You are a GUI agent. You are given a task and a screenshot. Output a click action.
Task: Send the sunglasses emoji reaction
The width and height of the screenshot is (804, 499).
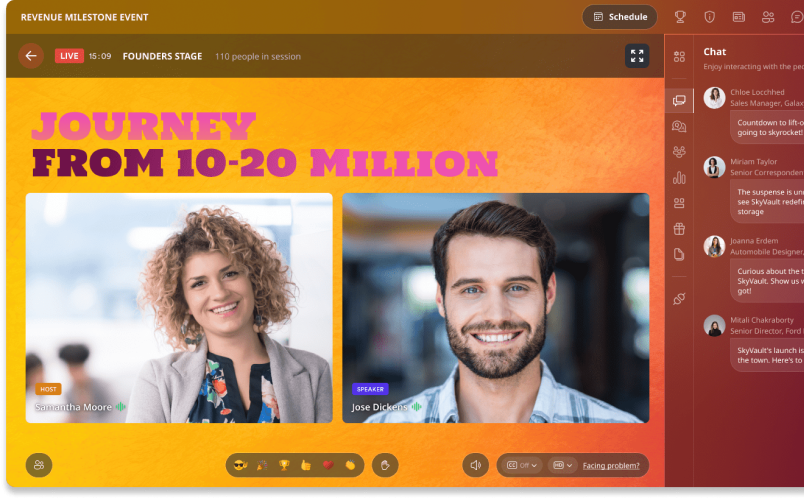(240, 465)
